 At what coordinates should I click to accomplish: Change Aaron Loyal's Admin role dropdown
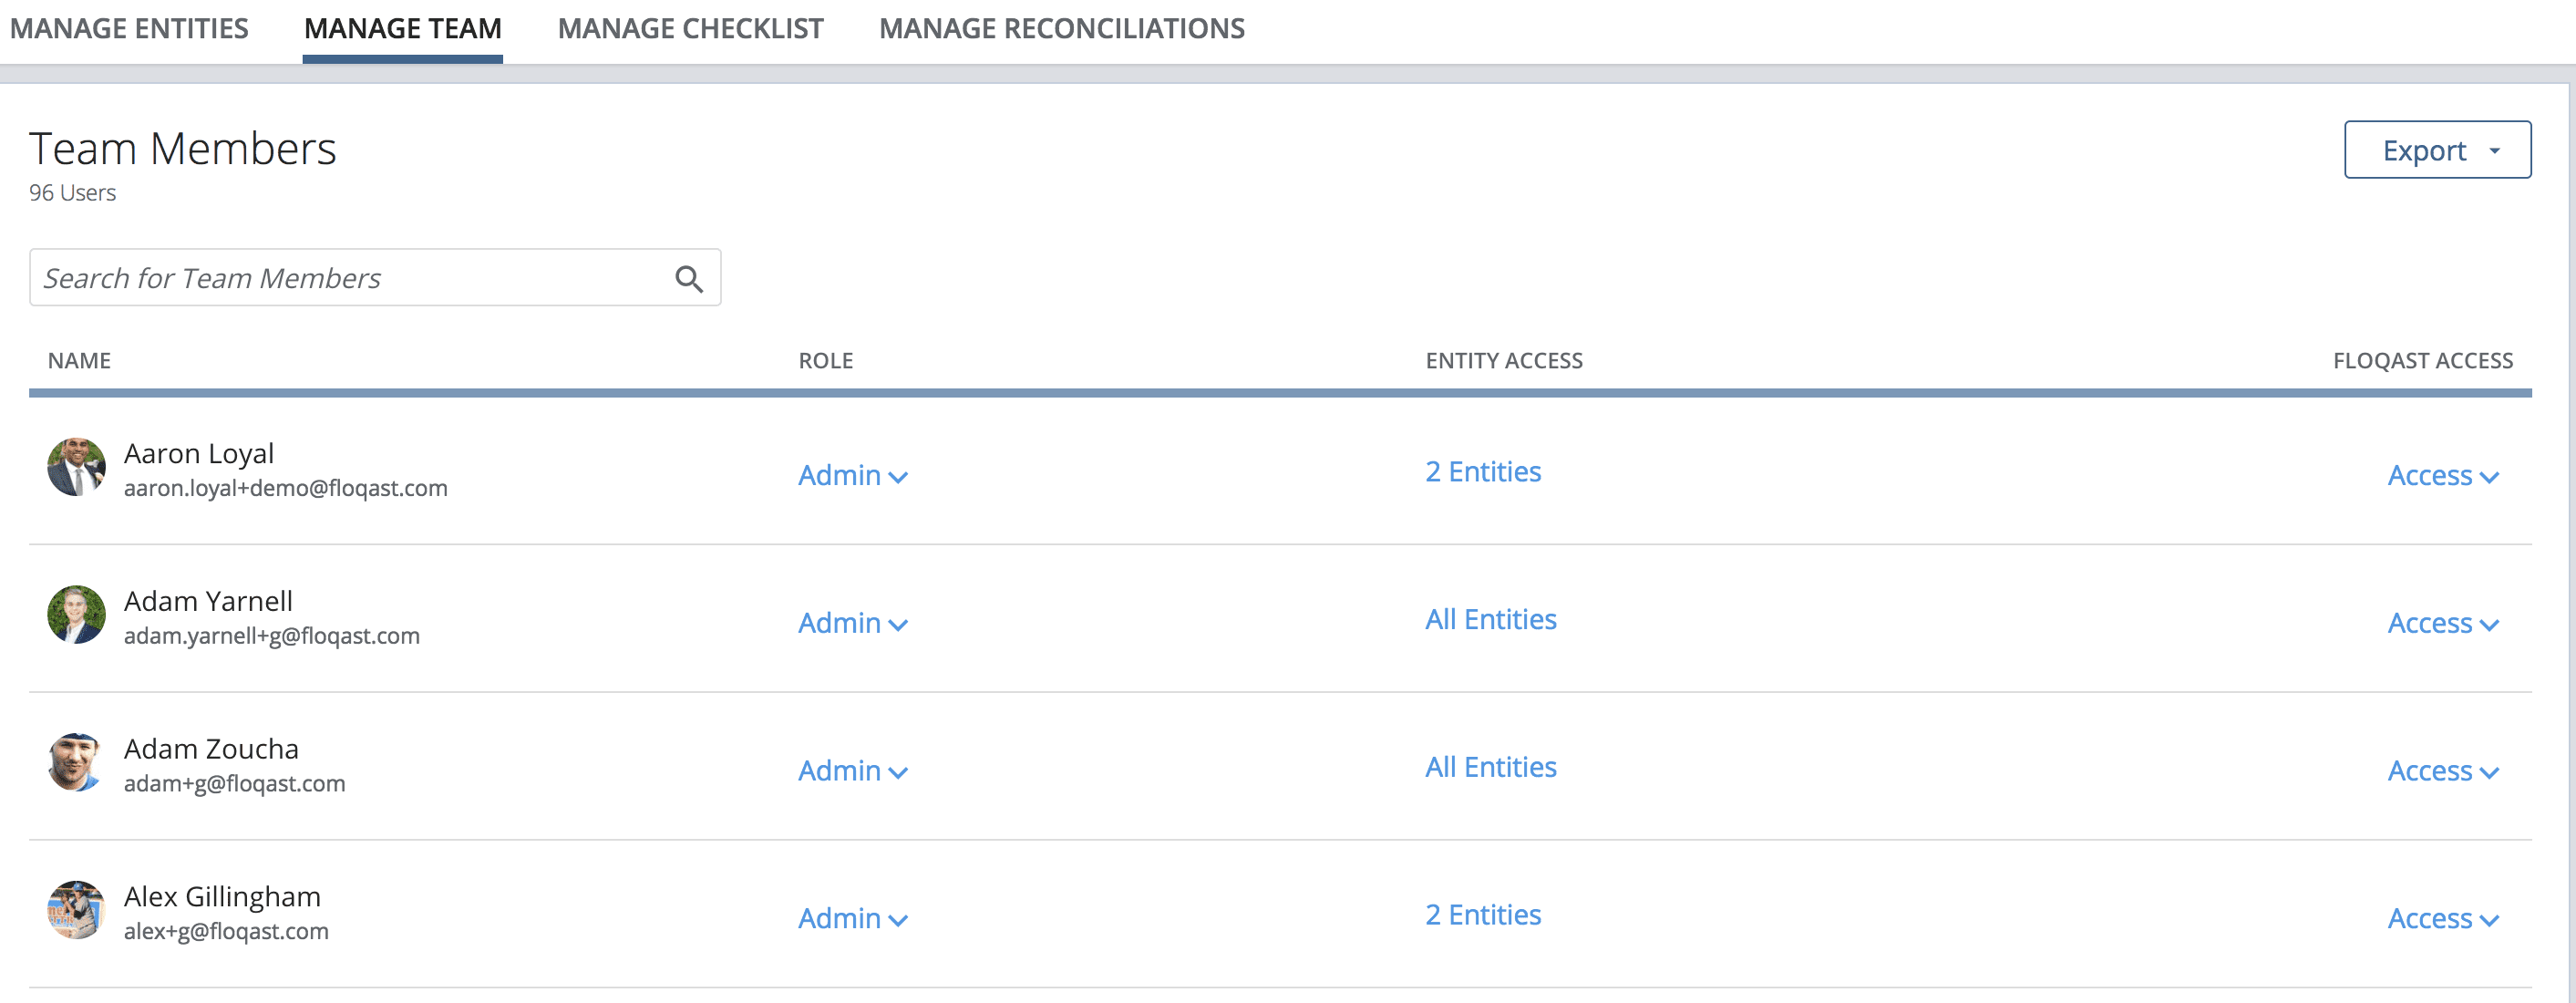click(x=853, y=476)
